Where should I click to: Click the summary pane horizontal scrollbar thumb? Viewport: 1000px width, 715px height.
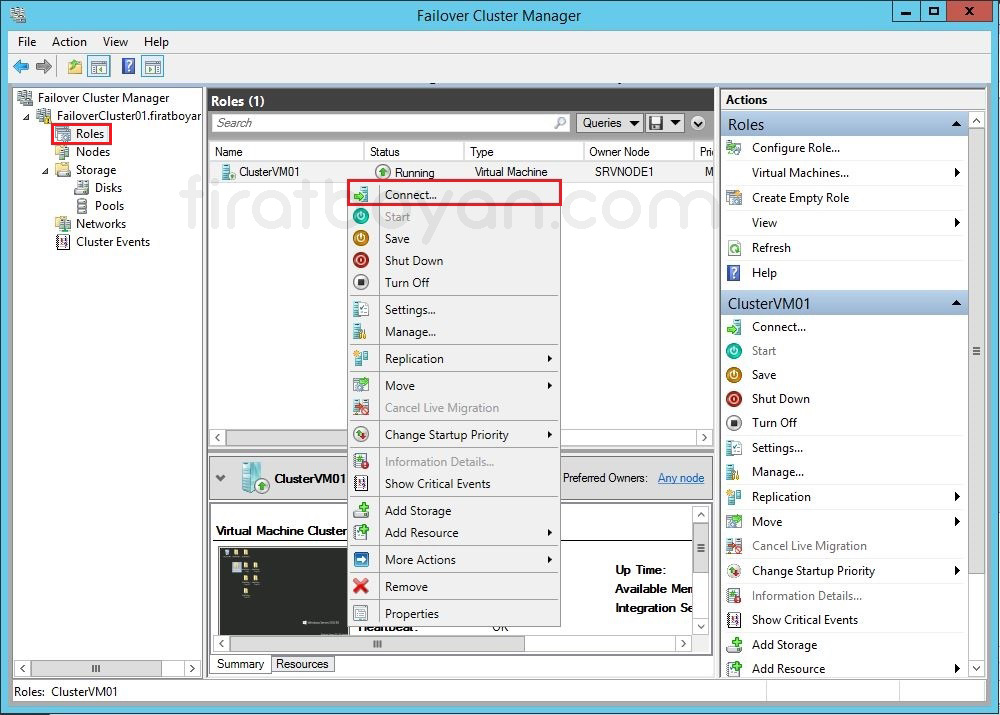coord(377,644)
